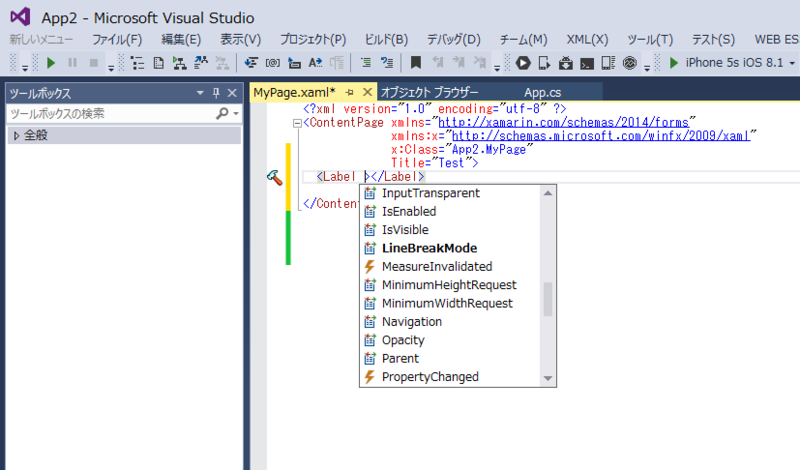Click IntelliSense list scroll down arrow
800x470 pixels.
pos(548,378)
